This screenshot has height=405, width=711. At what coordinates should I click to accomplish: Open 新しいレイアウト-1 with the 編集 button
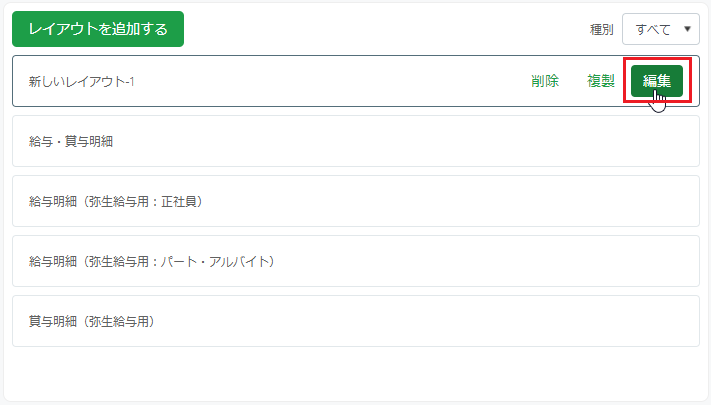tap(657, 81)
